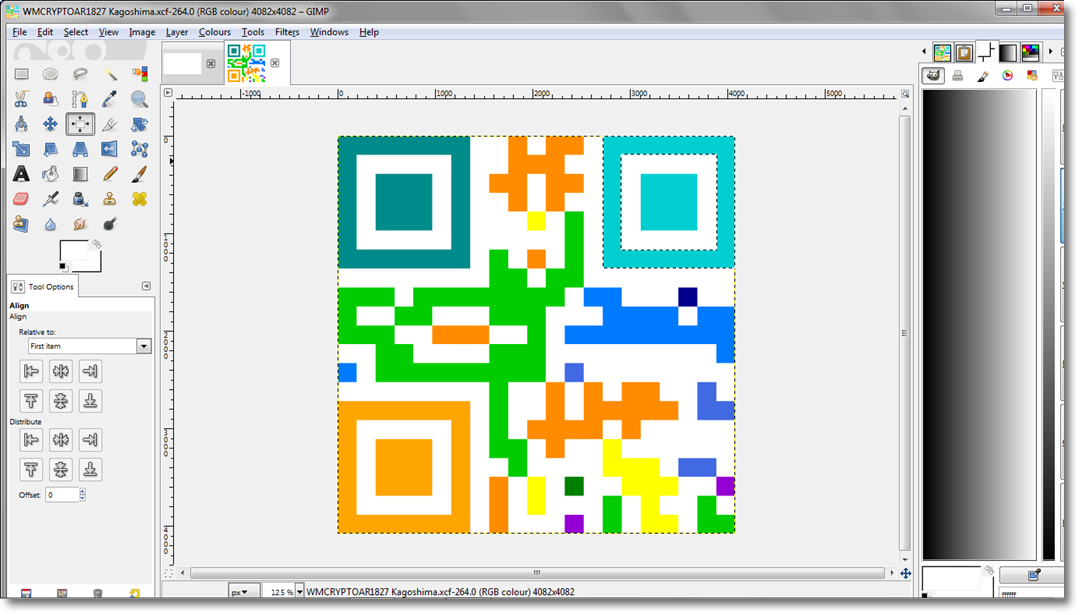Open the Tool Options tab configuration menu

(x=146, y=286)
